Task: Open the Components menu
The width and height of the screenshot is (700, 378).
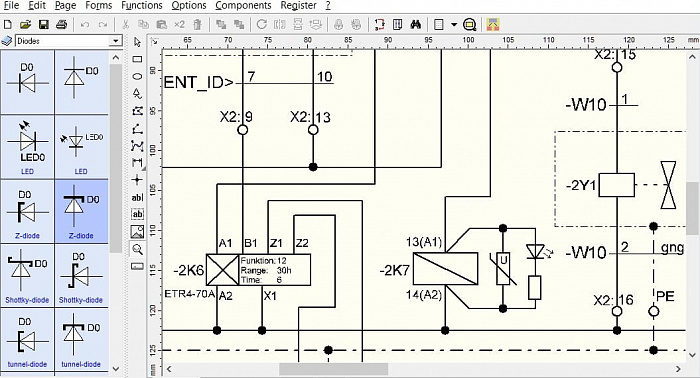Action: pyautogui.click(x=243, y=6)
